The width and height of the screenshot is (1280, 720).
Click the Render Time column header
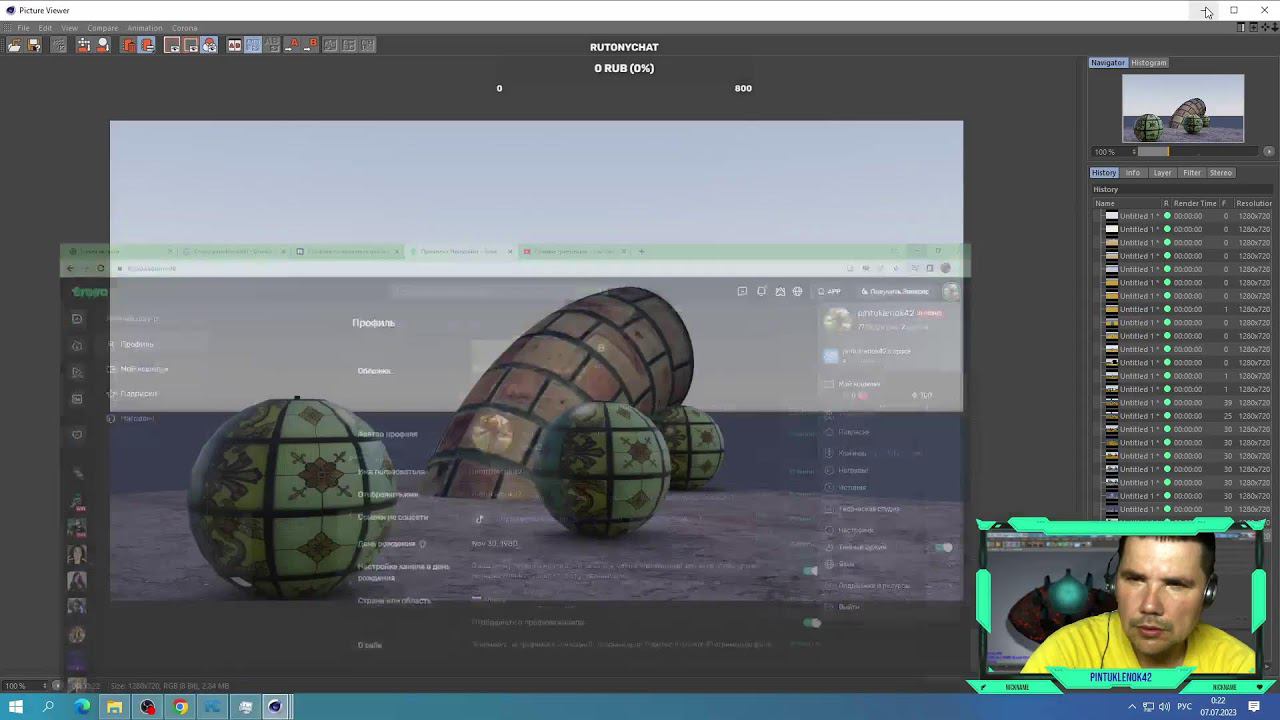[1195, 203]
